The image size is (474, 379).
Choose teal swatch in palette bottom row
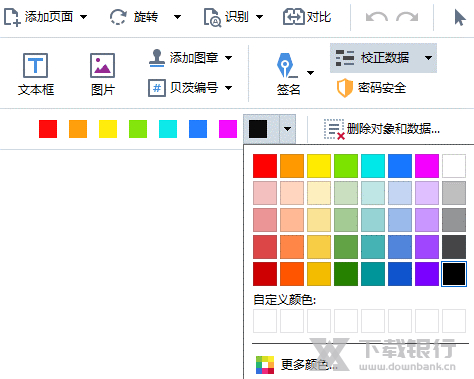(373, 274)
